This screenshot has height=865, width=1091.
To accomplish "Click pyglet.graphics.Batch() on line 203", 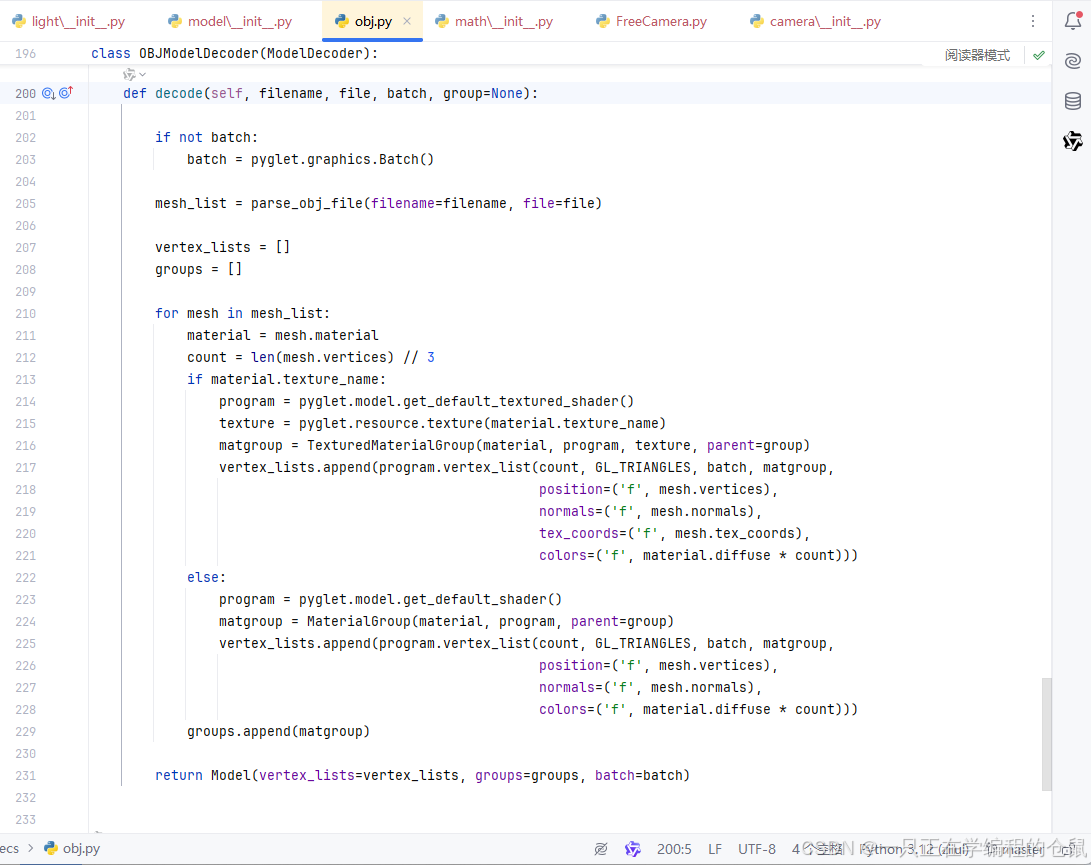I will tap(342, 159).
